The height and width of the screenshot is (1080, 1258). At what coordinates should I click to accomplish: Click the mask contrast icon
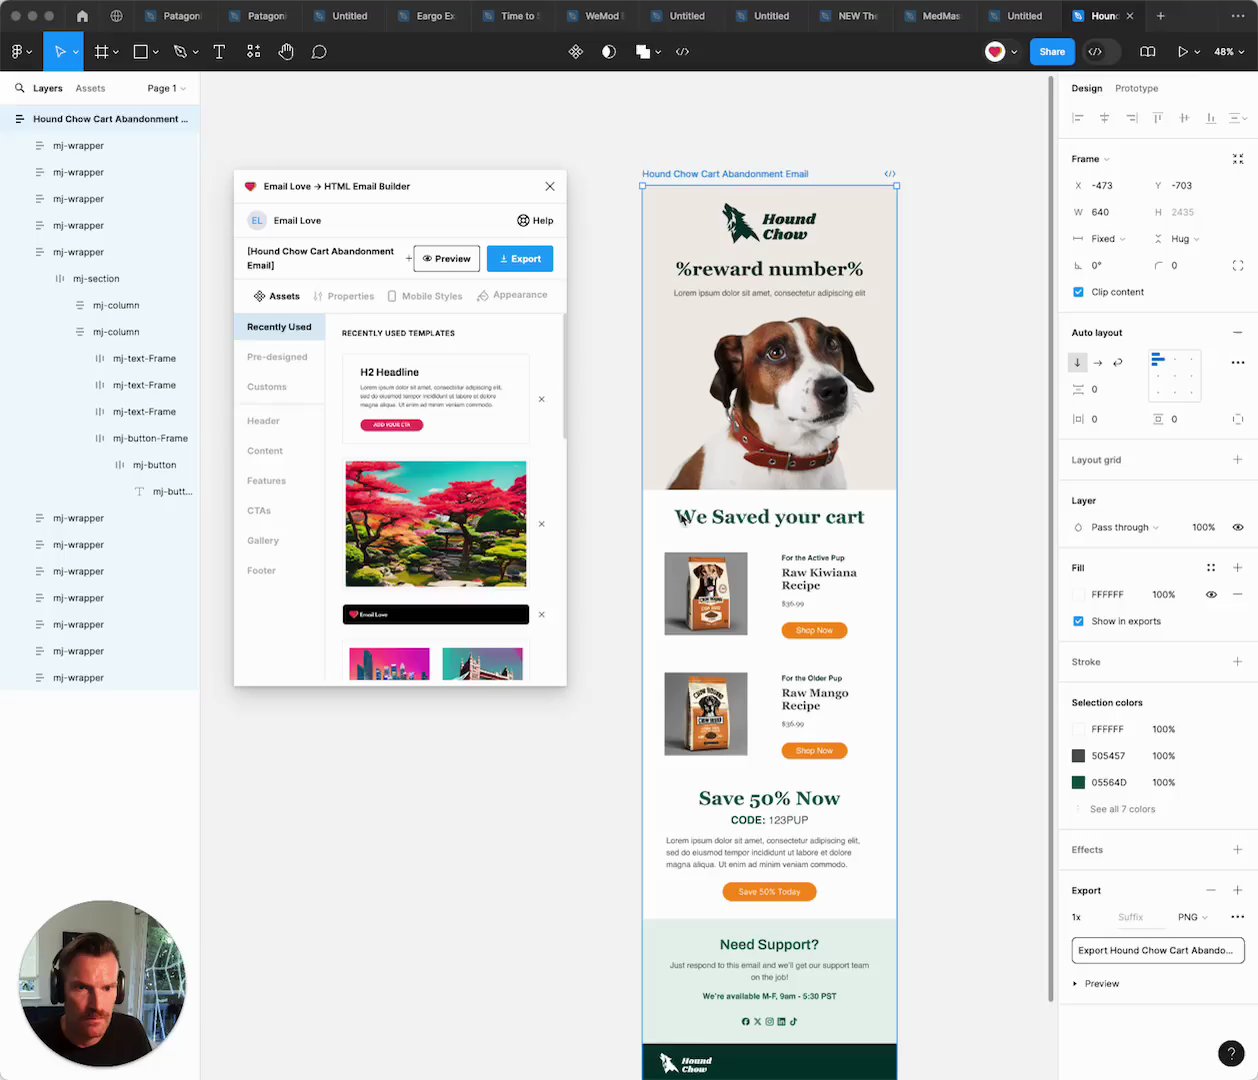608,51
